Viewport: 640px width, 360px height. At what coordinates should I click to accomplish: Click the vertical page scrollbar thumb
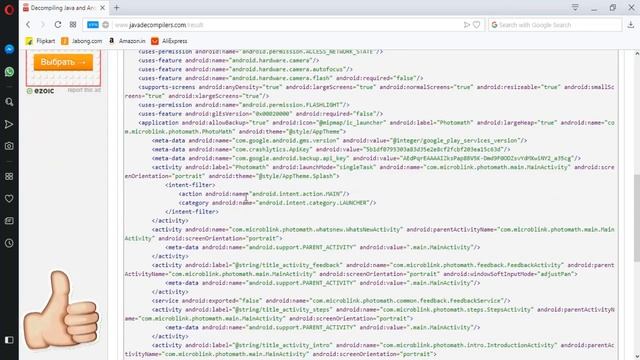(637, 218)
